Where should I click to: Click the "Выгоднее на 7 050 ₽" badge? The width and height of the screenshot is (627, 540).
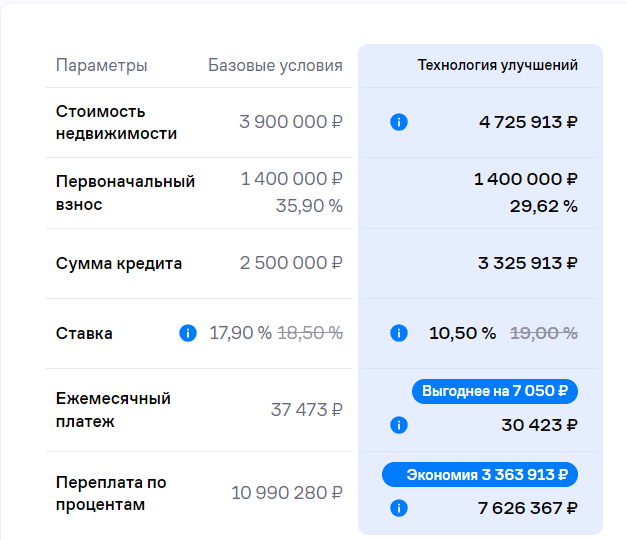(494, 391)
